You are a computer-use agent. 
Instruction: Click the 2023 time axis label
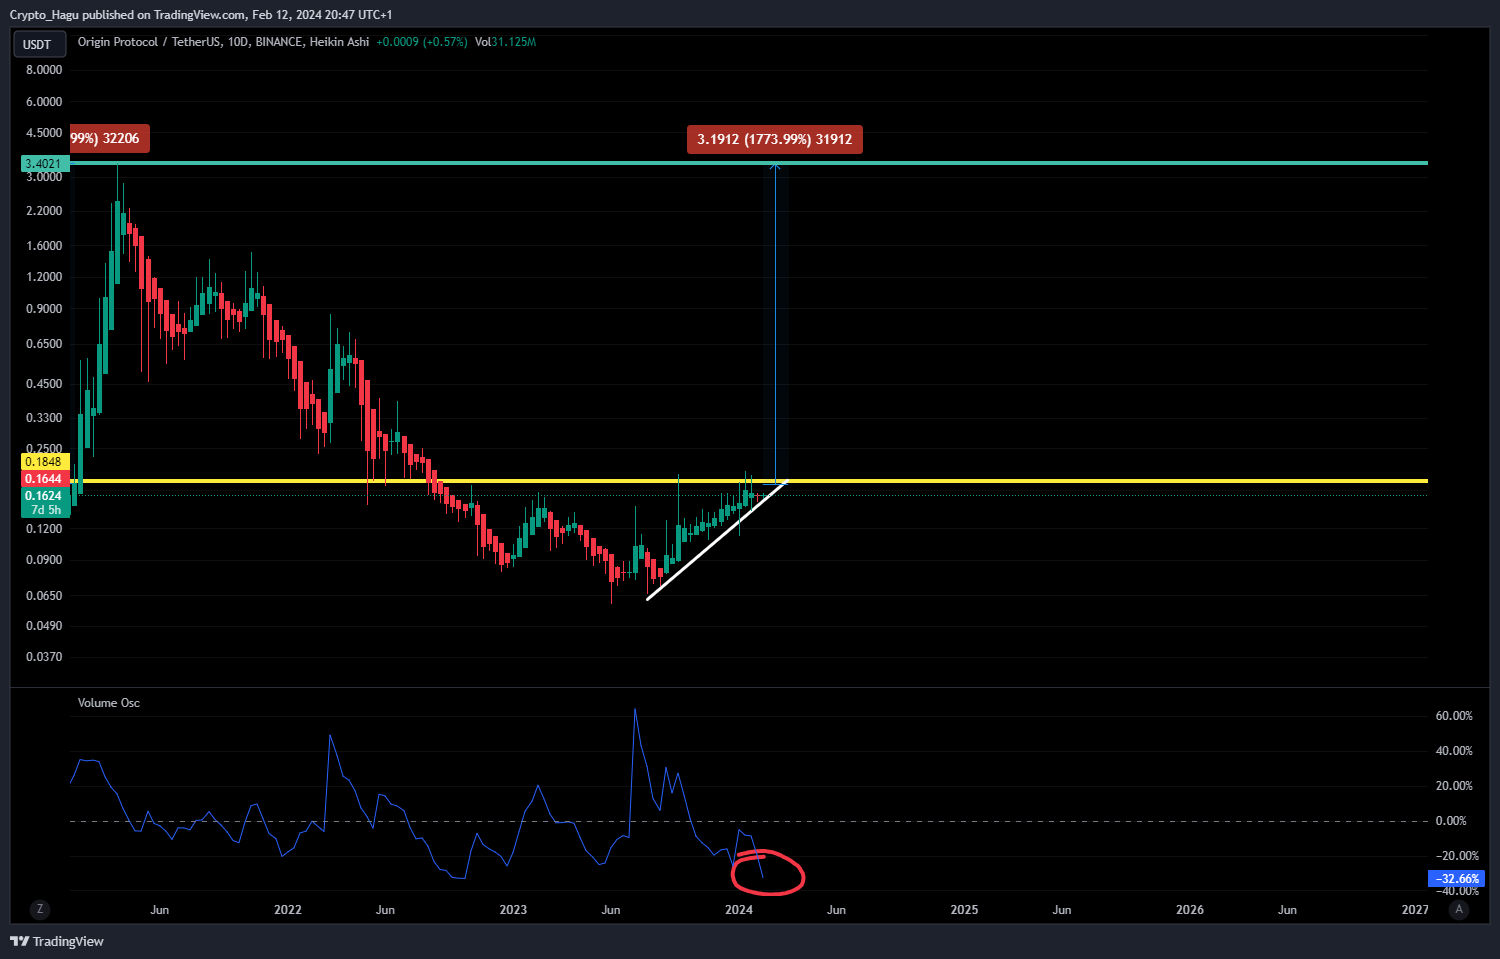coord(513,910)
